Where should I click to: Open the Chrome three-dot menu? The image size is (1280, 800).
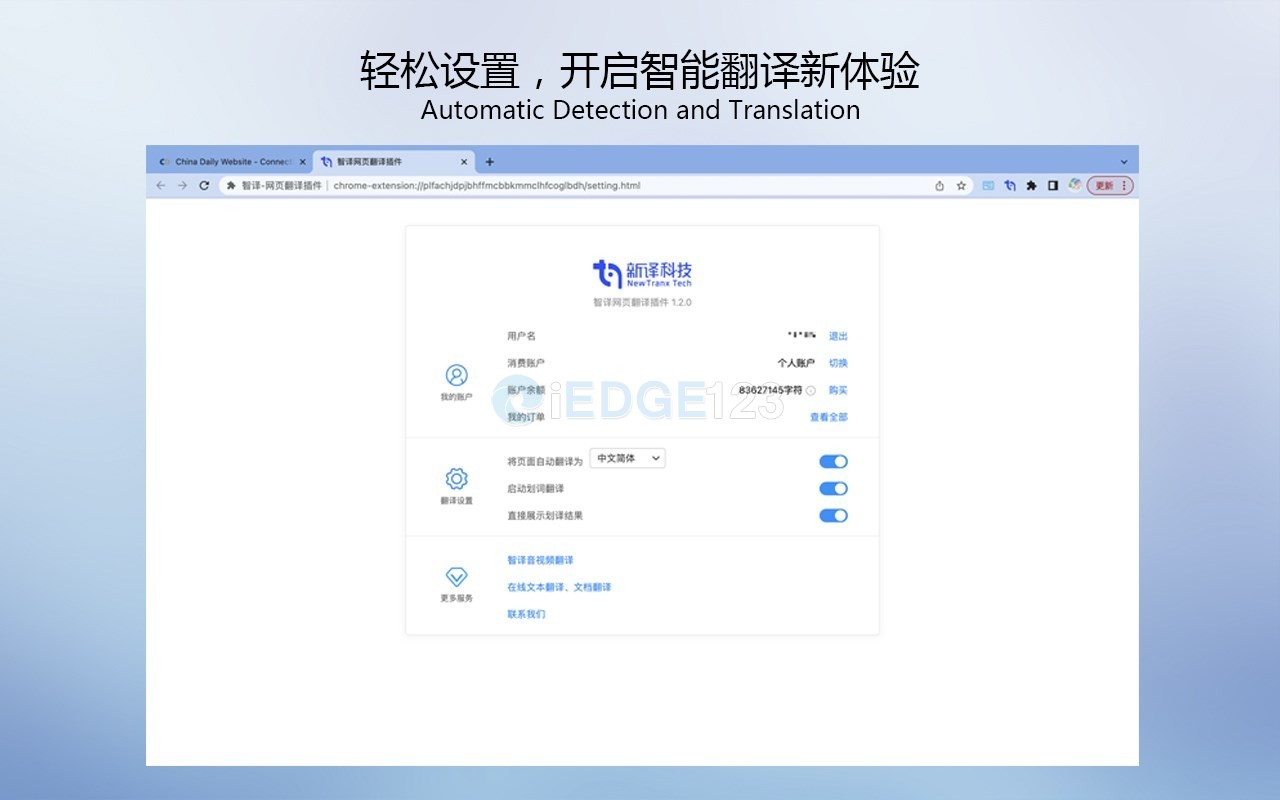point(1124,185)
